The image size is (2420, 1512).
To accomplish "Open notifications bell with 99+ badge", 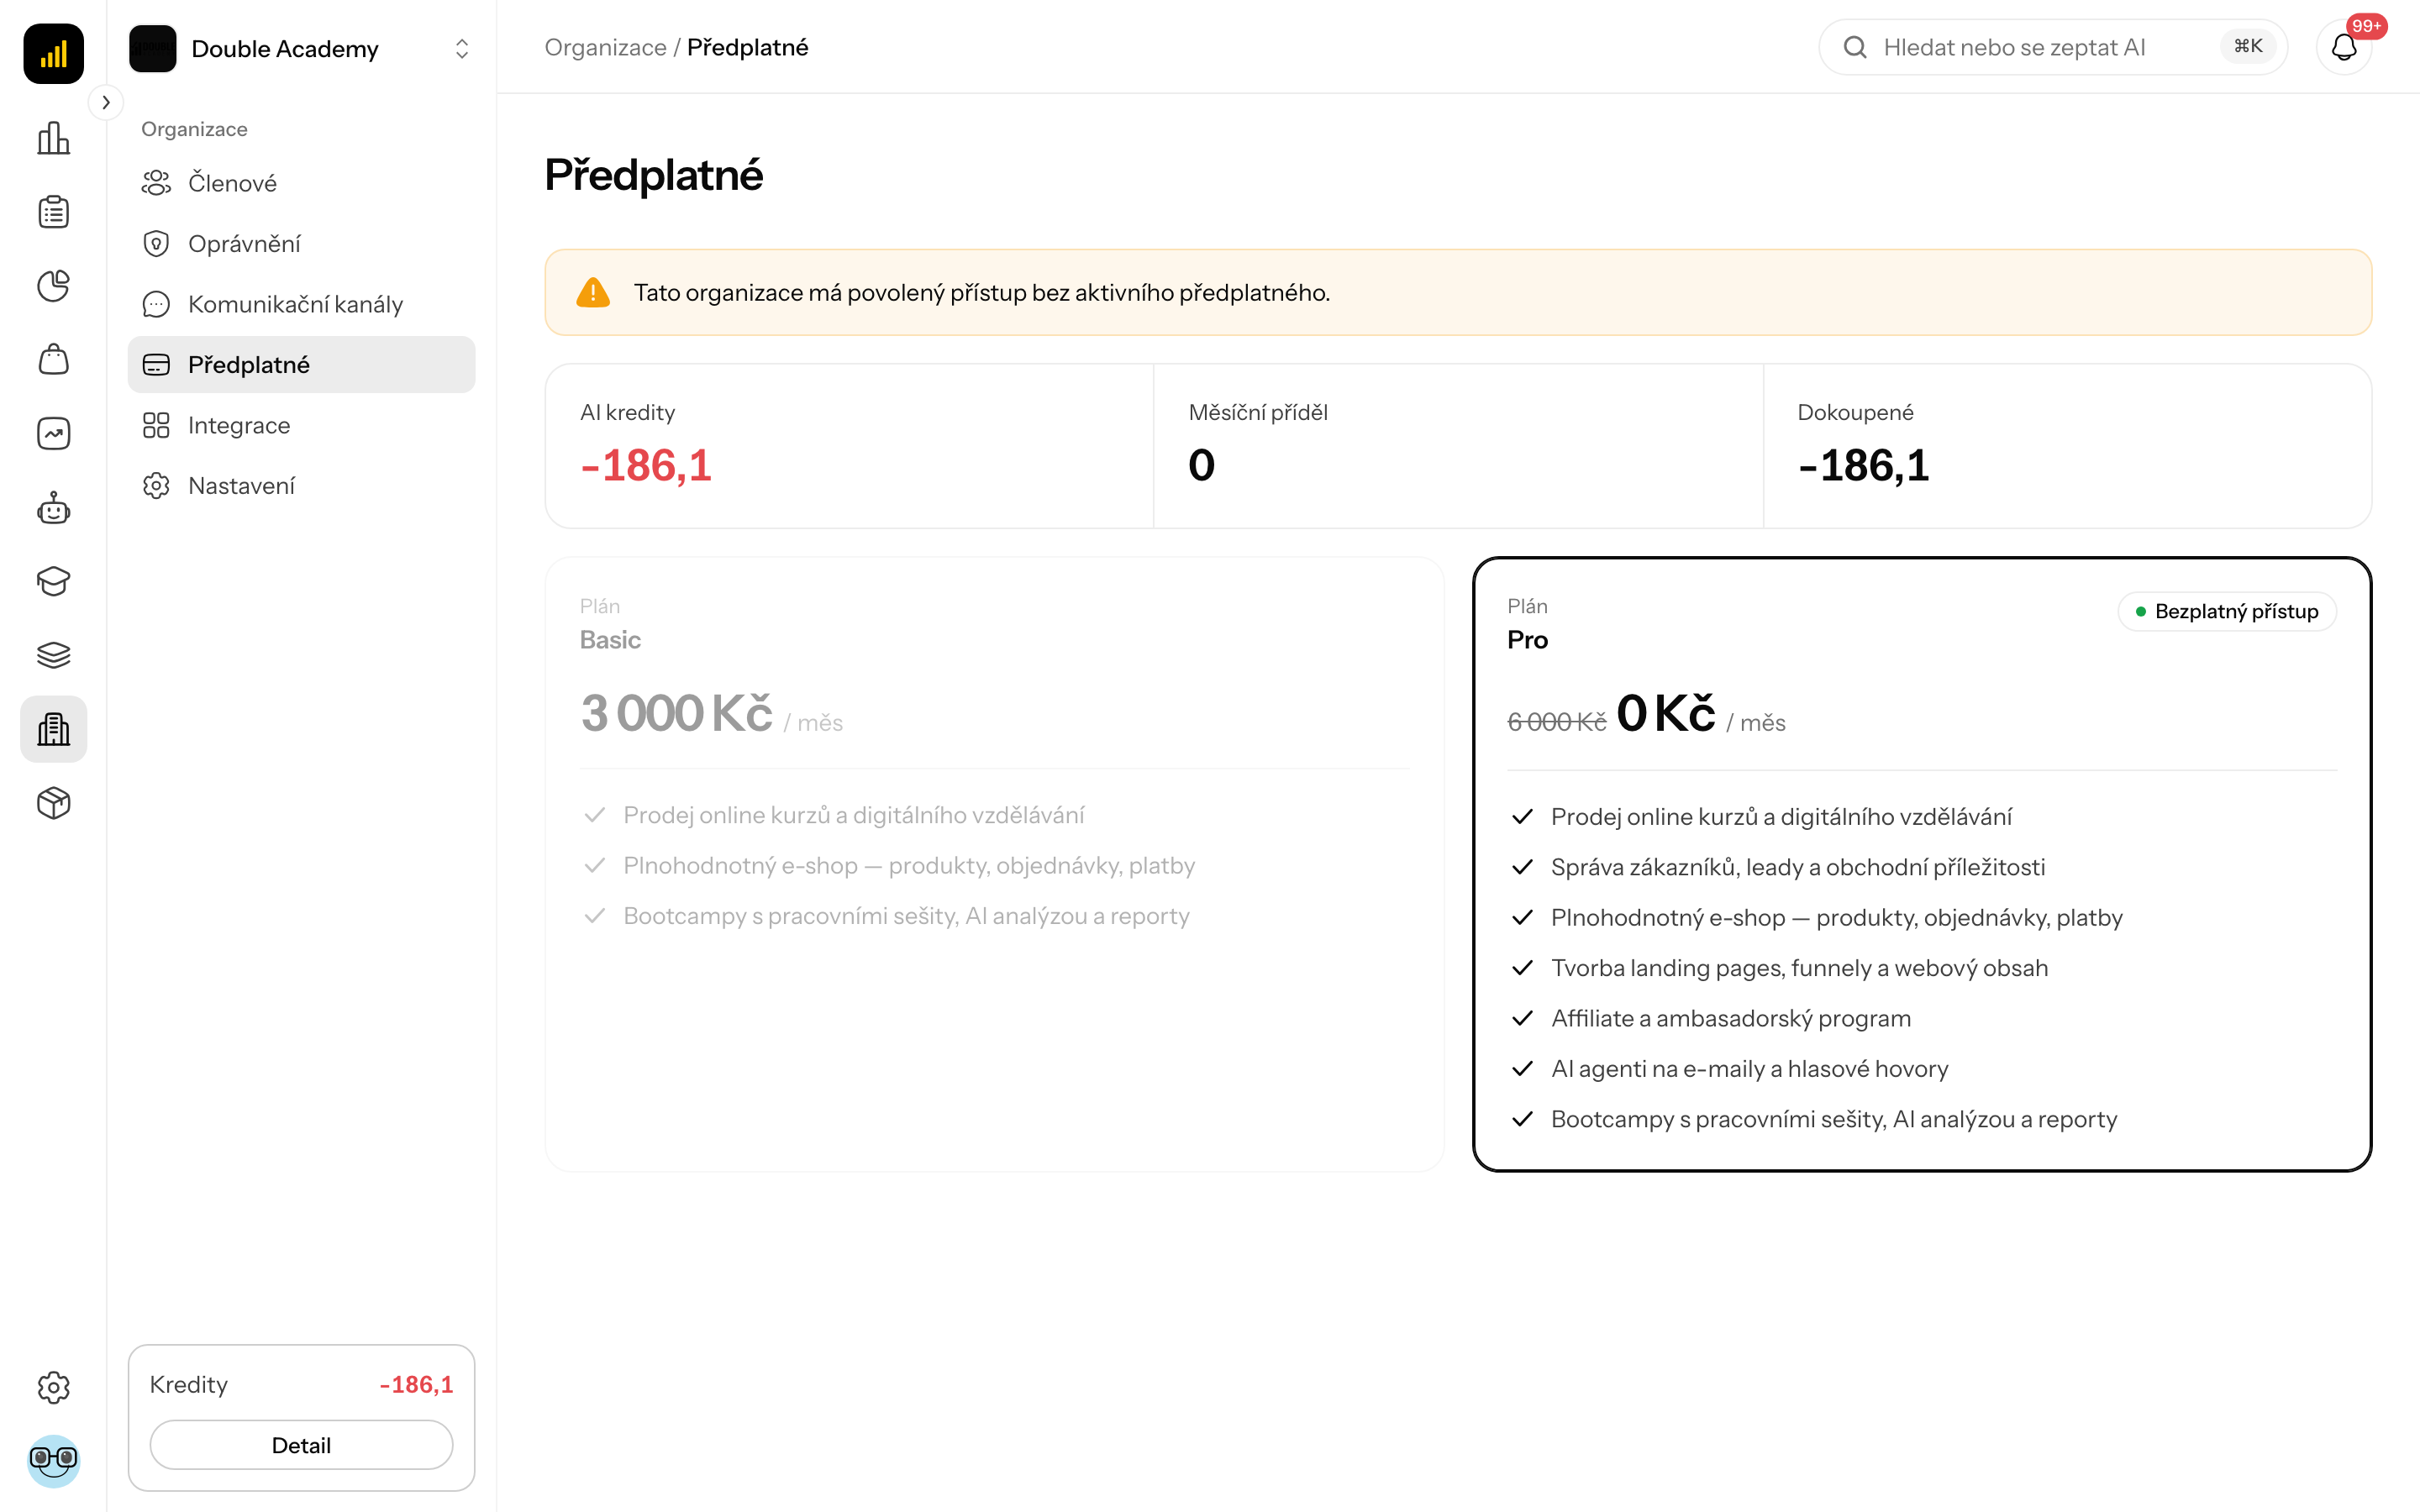I will tap(2344, 47).
